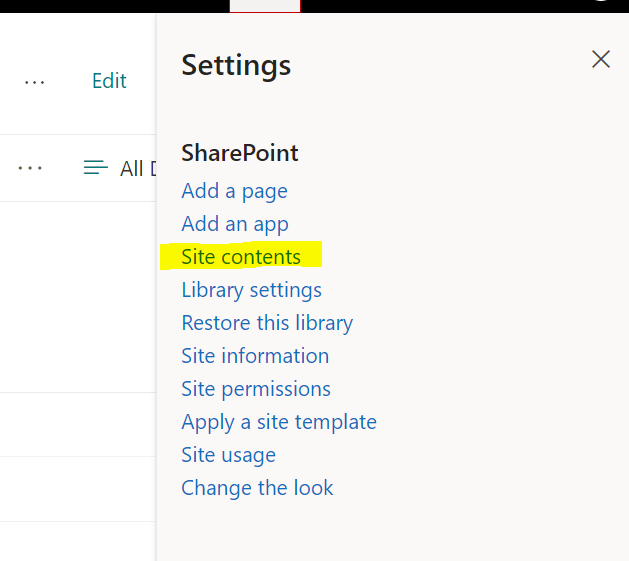Open Site information
629x561 pixels.
tap(255, 356)
